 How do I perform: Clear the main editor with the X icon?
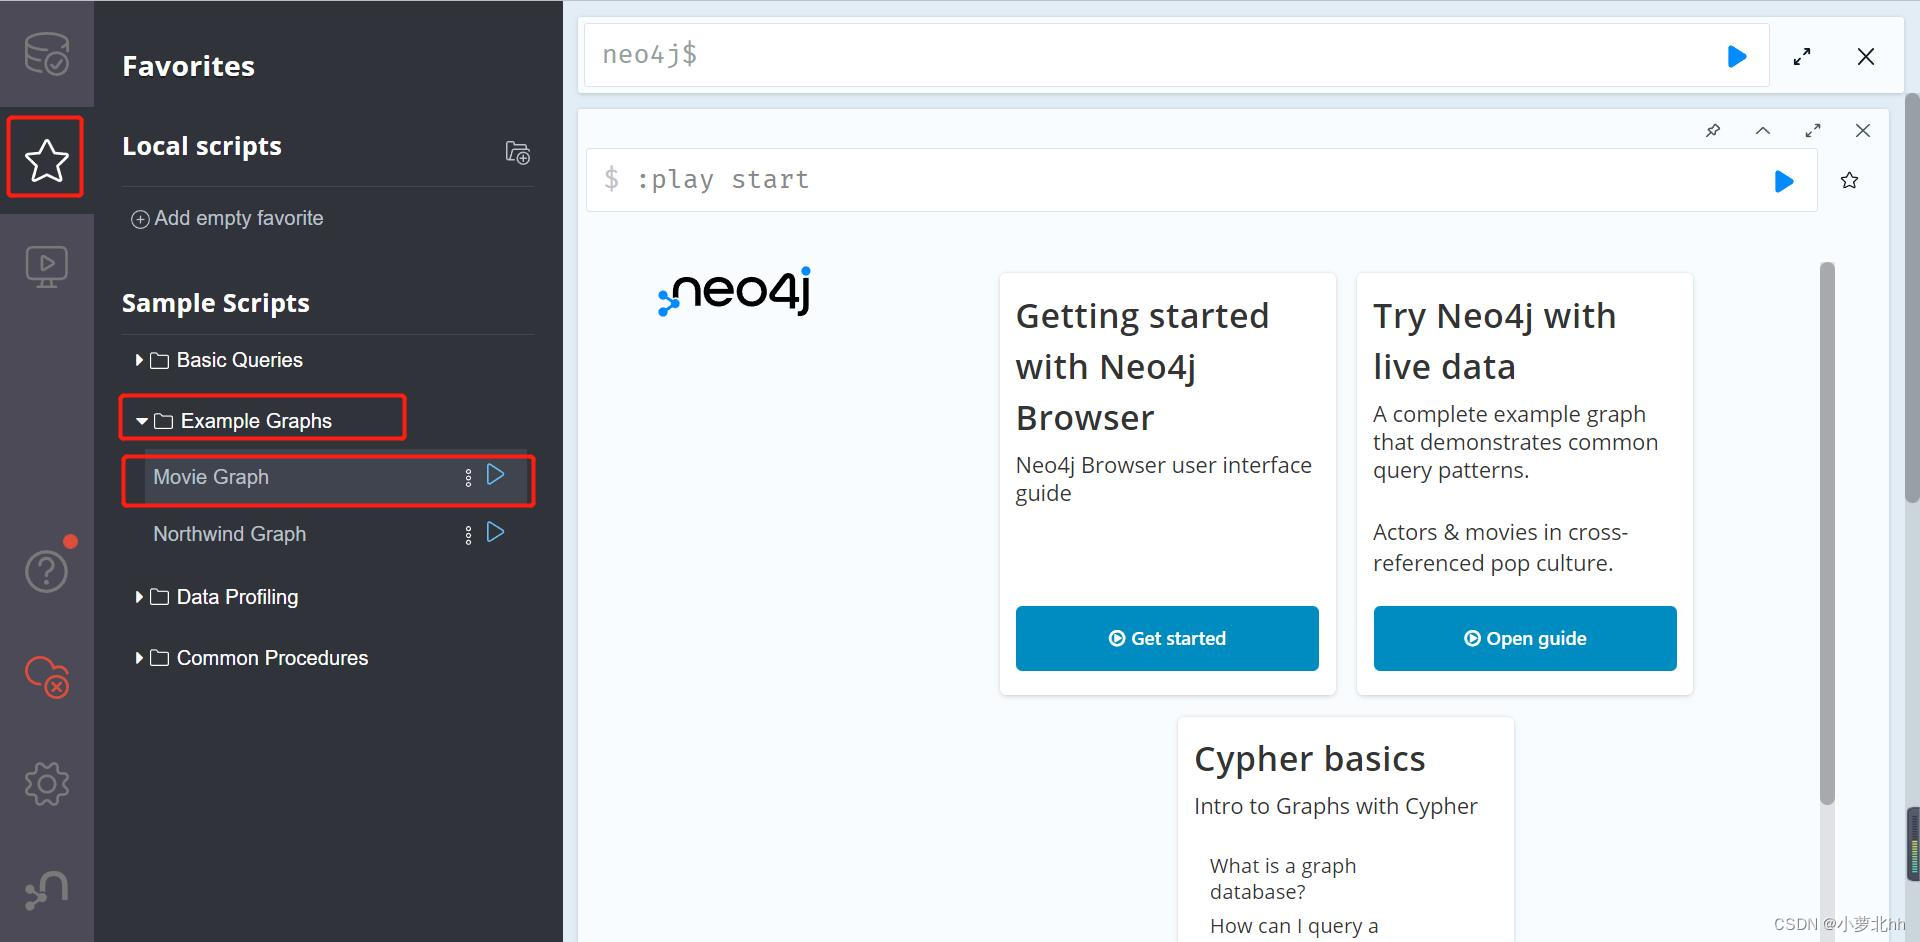pyautogui.click(x=1866, y=56)
